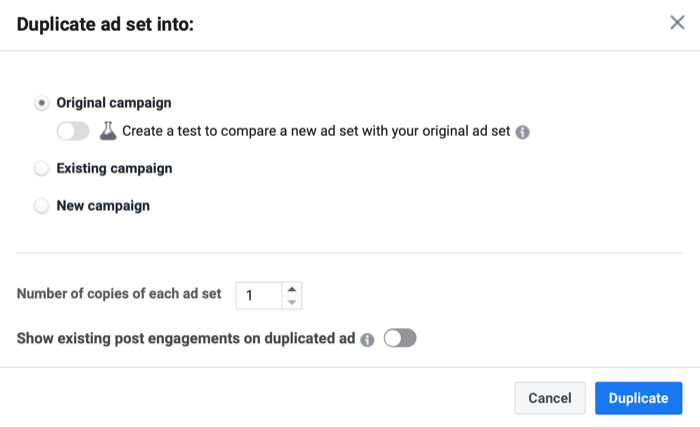Click the New campaign label text
This screenshot has height=427, width=700.
[x=103, y=206]
